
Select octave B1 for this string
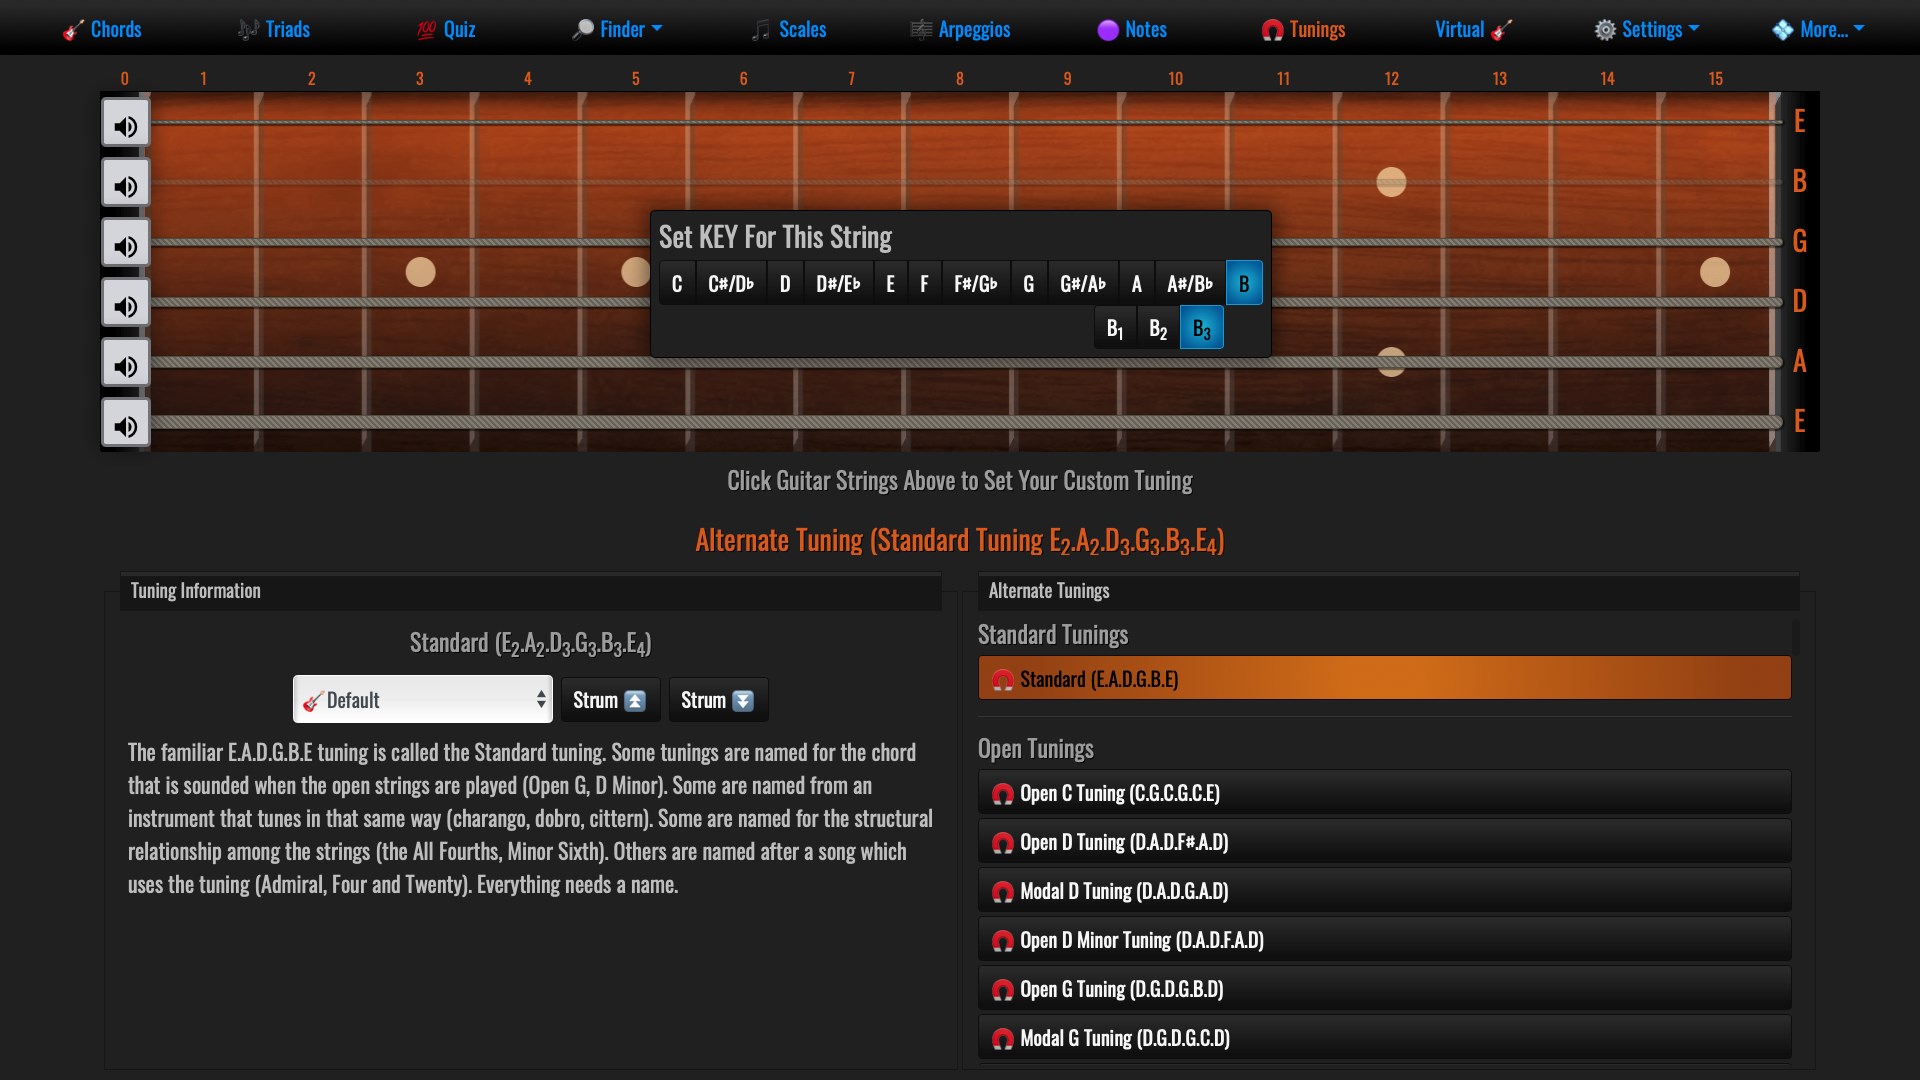coord(1115,328)
